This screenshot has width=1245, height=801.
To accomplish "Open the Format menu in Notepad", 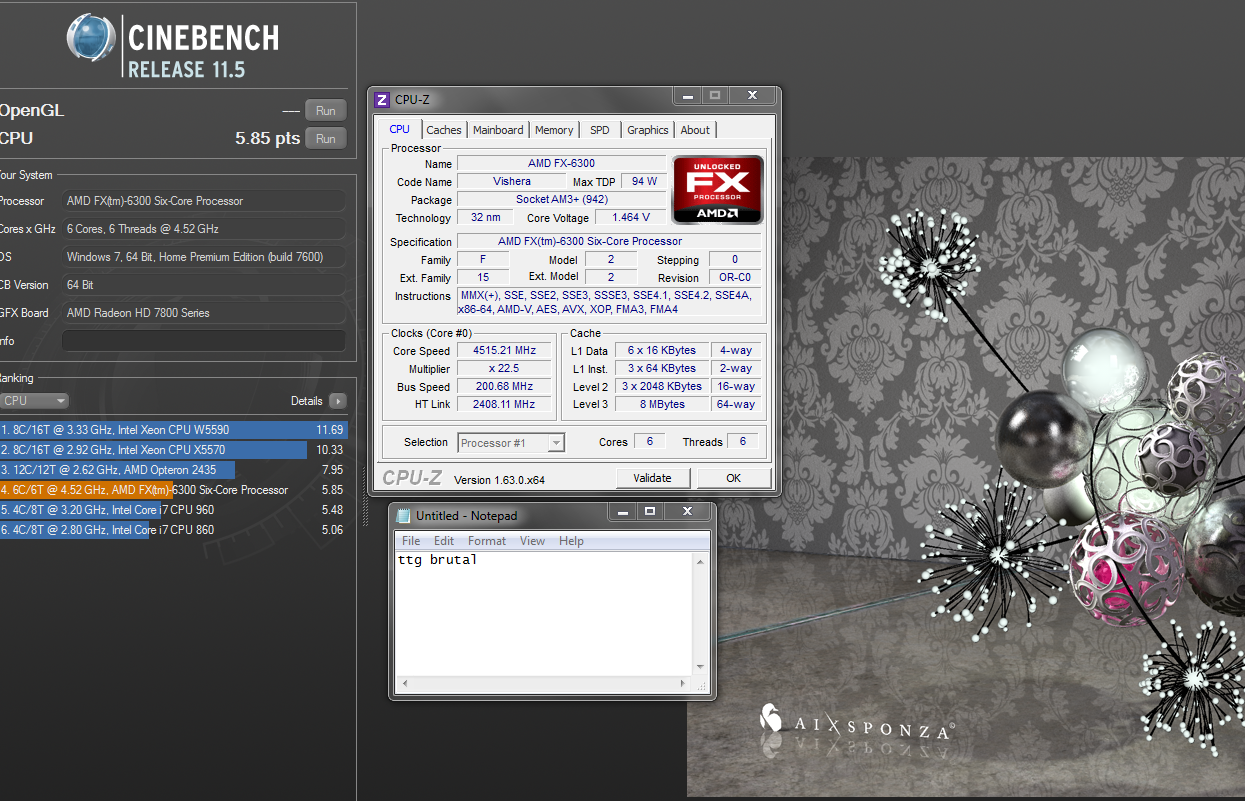I will tap(487, 541).
